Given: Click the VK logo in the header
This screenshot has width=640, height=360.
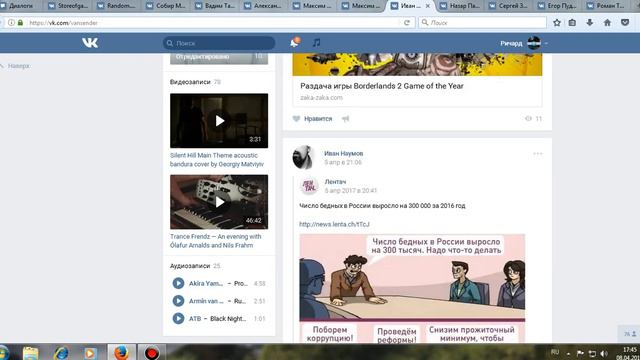Looking at the screenshot, I should pyautogui.click(x=90, y=43).
